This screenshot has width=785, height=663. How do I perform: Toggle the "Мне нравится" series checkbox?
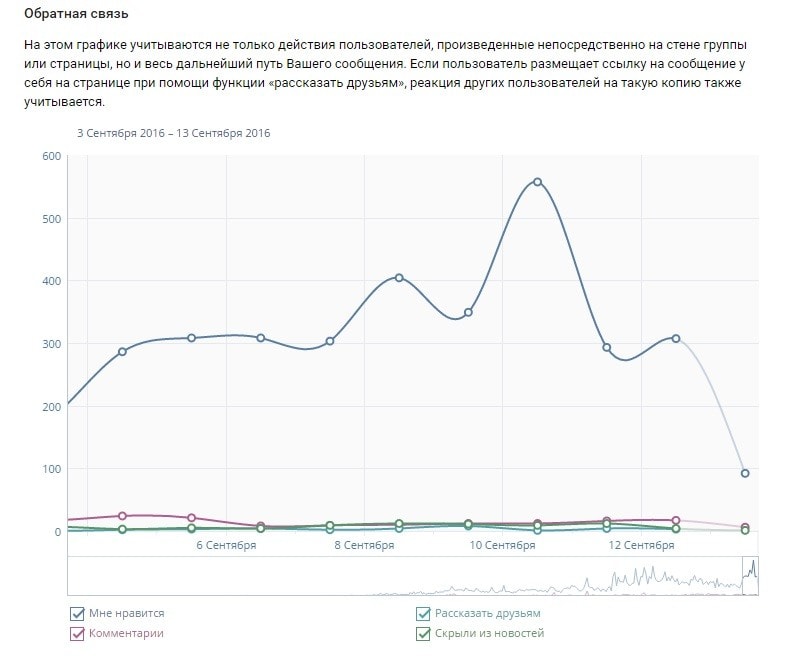[77, 614]
